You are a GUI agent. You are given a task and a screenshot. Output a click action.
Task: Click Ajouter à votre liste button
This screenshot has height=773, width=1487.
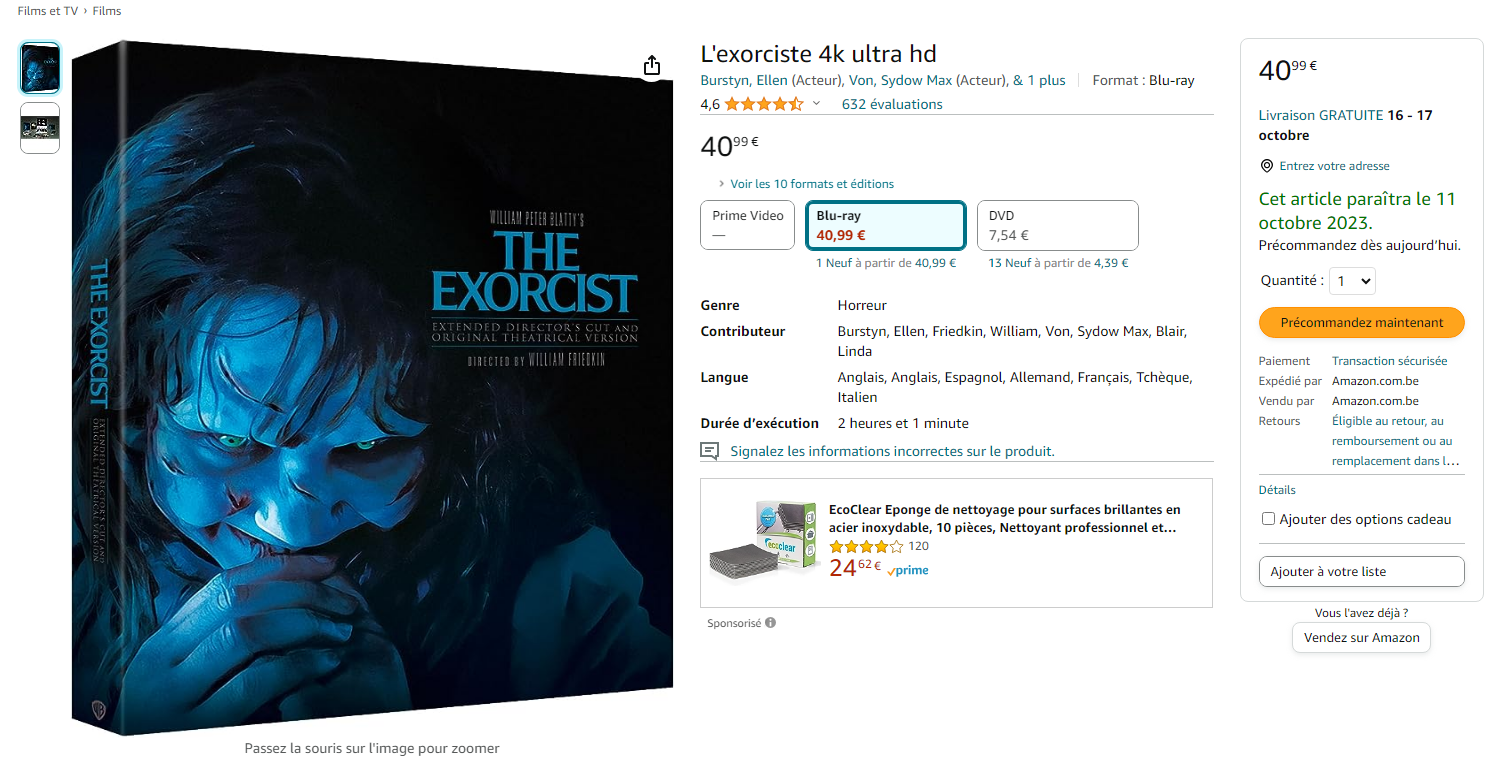1362,571
